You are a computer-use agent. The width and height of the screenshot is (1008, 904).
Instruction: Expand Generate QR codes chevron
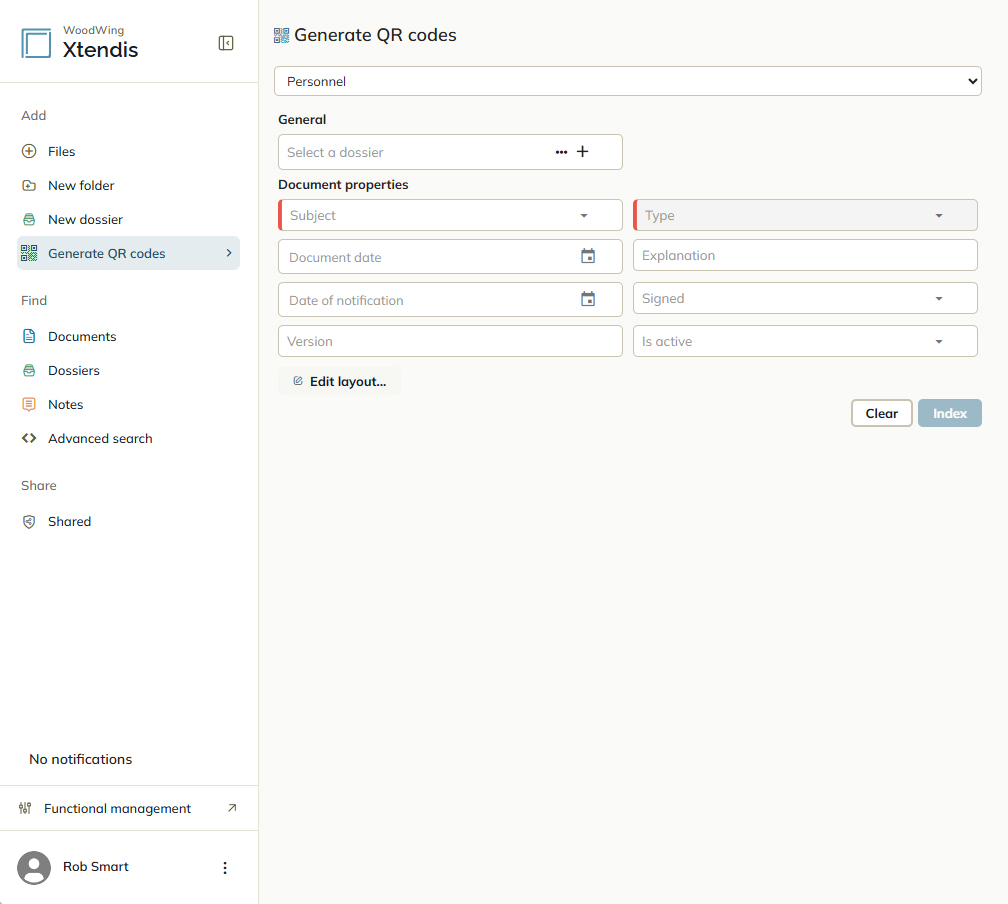coord(229,253)
